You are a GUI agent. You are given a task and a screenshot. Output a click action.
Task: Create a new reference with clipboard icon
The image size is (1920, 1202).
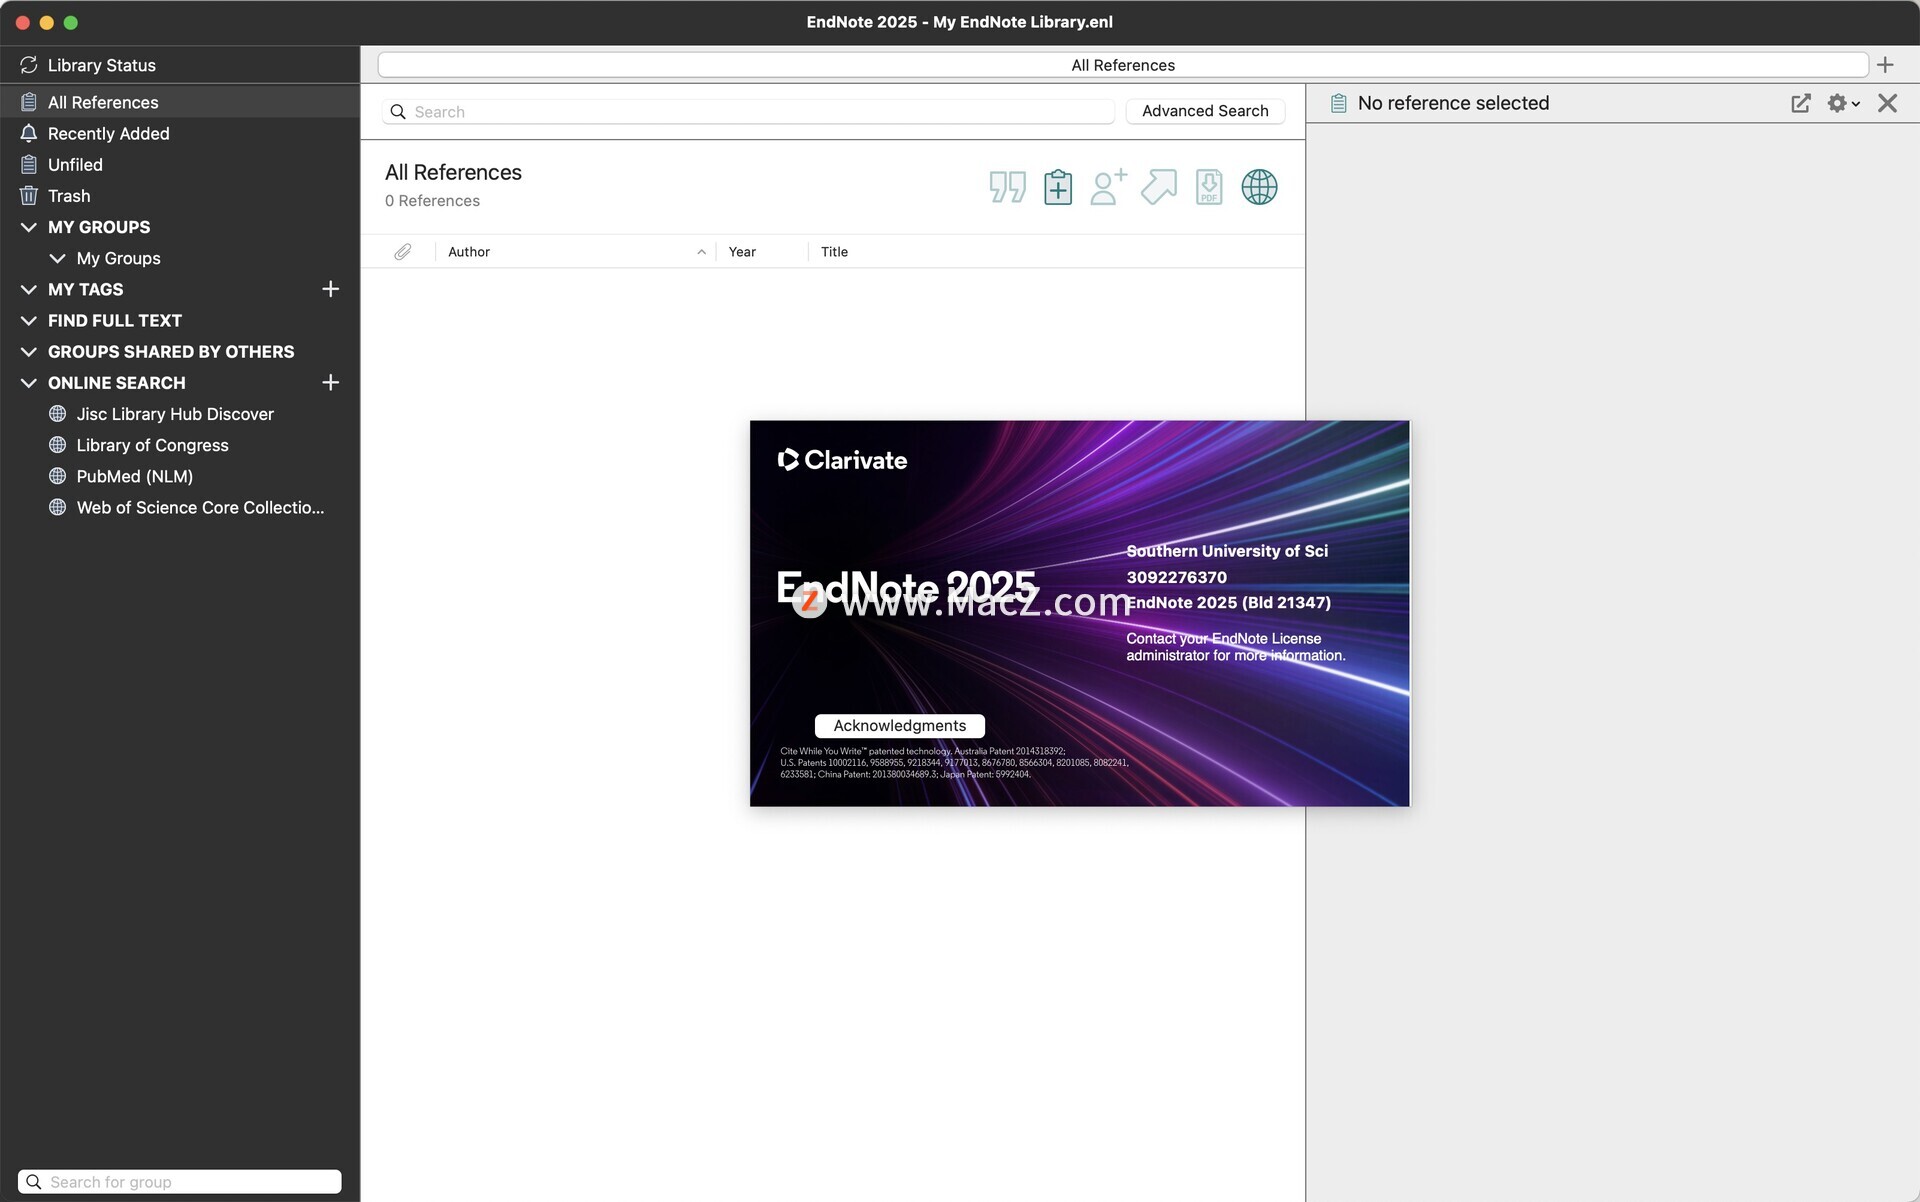point(1058,187)
